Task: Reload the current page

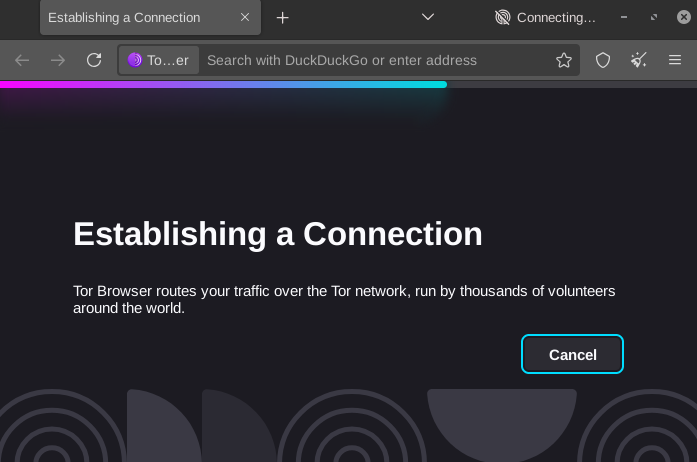Action: 94,60
